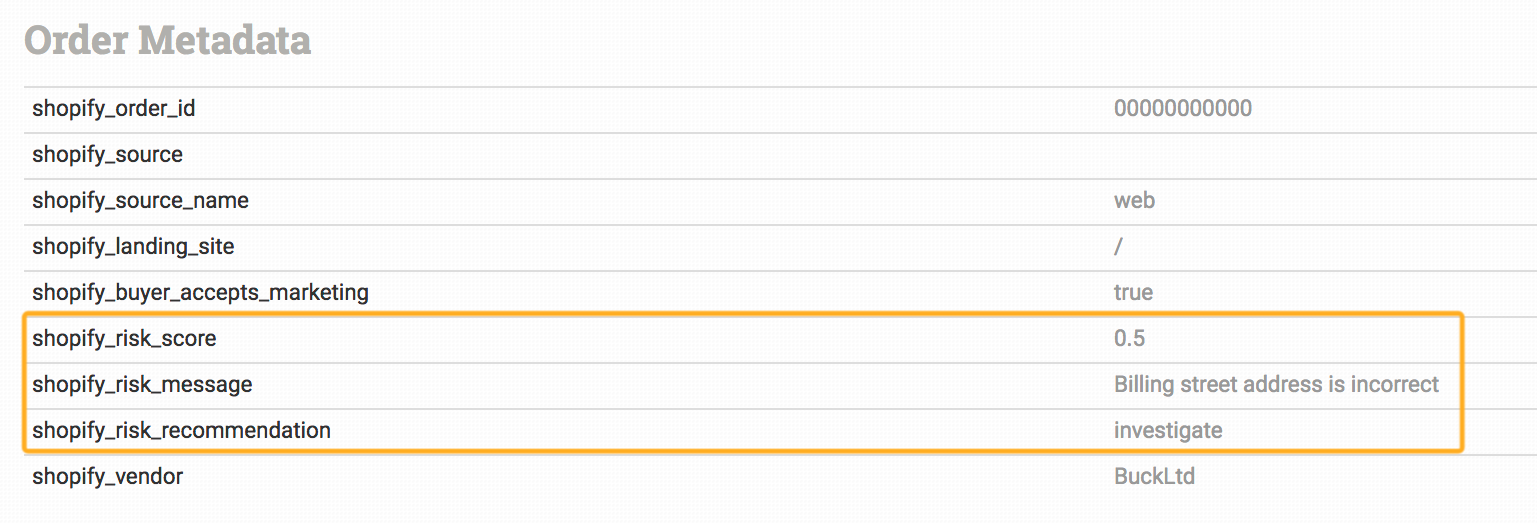1537x523 pixels.
Task: Select the true marketing value
Action: (1133, 292)
